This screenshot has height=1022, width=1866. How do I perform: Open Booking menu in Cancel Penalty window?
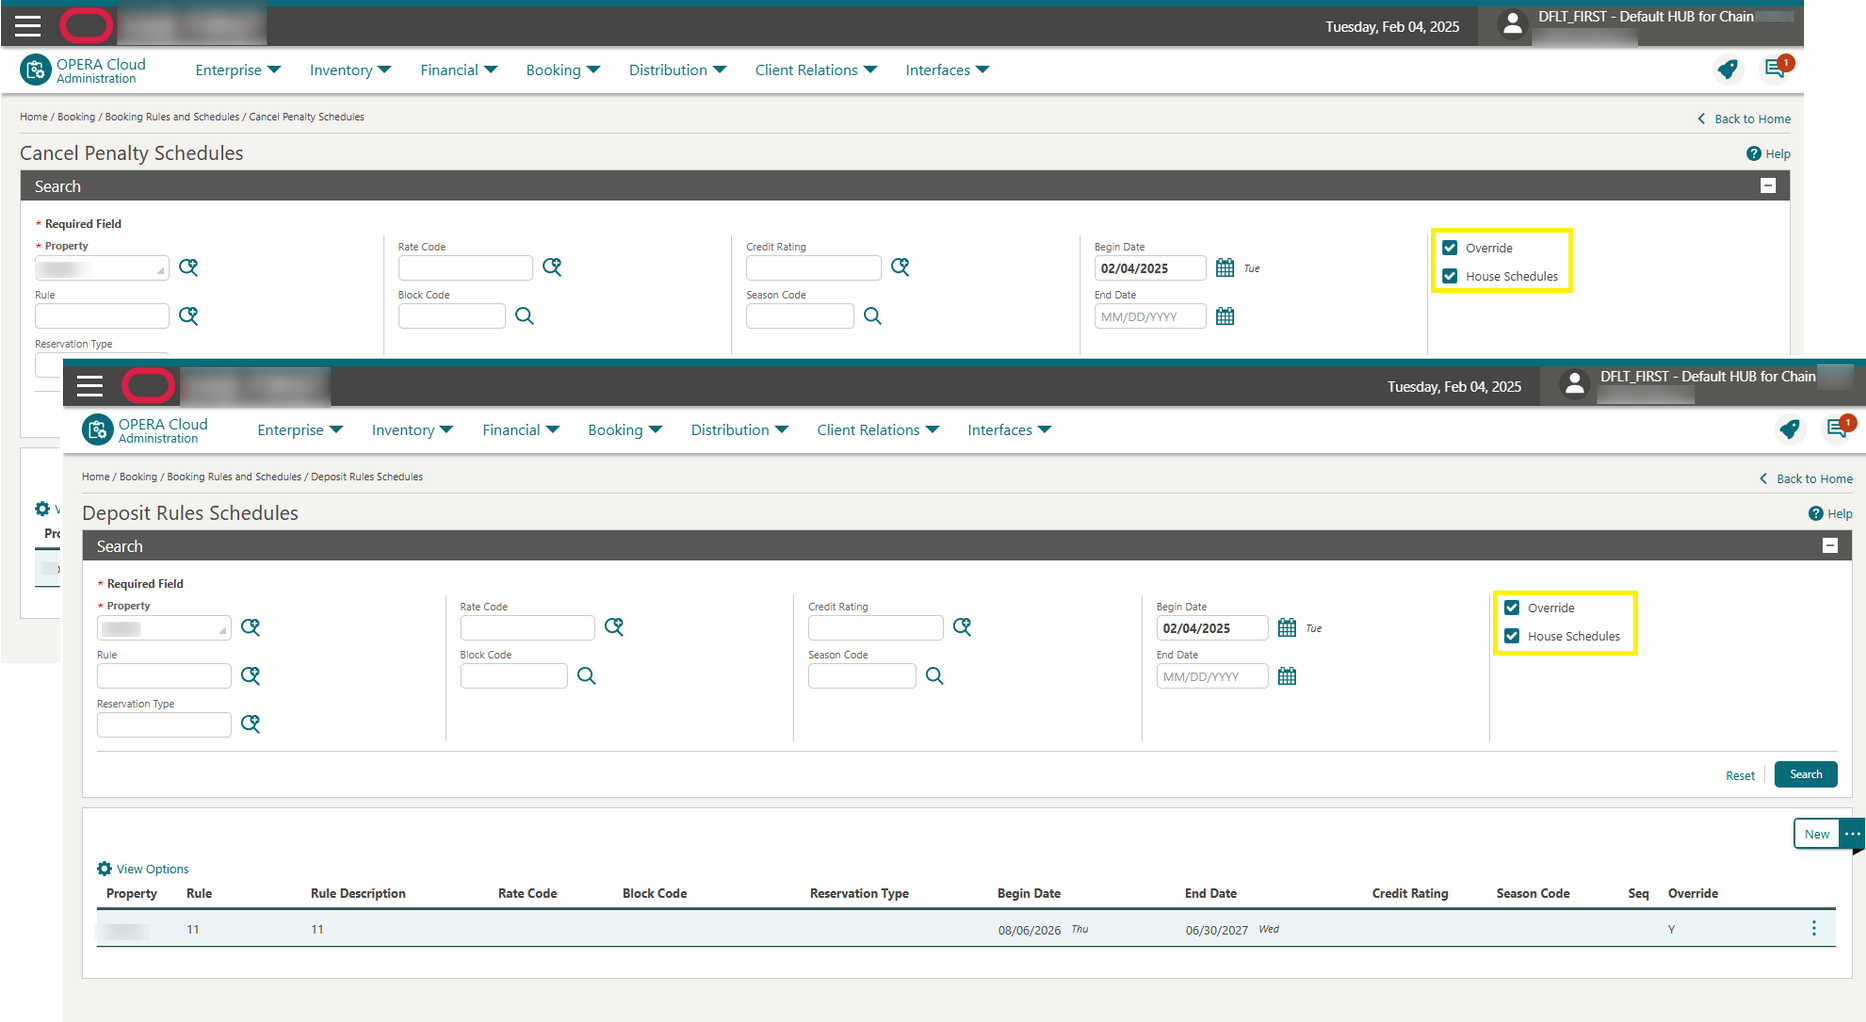[x=563, y=70]
